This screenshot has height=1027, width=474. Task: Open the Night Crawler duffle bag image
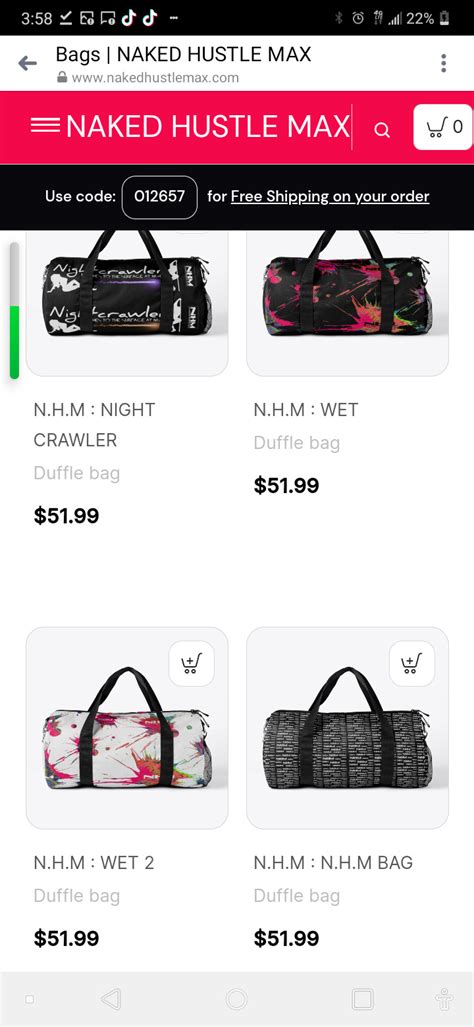127,295
